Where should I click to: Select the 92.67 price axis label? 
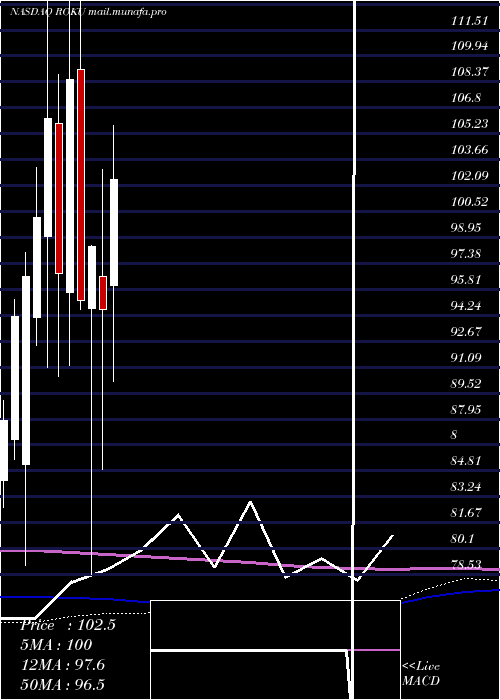point(466,332)
